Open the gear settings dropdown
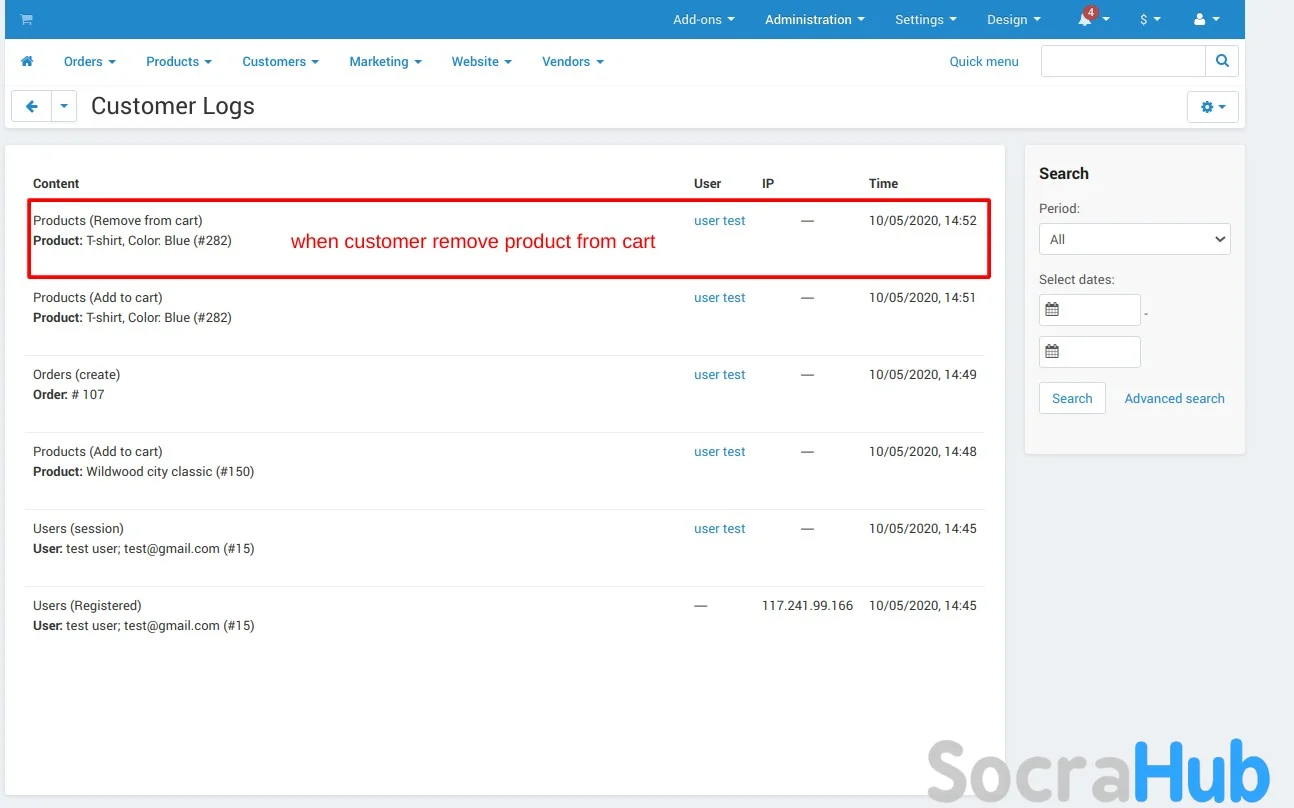The image size is (1294, 808). pos(1212,107)
